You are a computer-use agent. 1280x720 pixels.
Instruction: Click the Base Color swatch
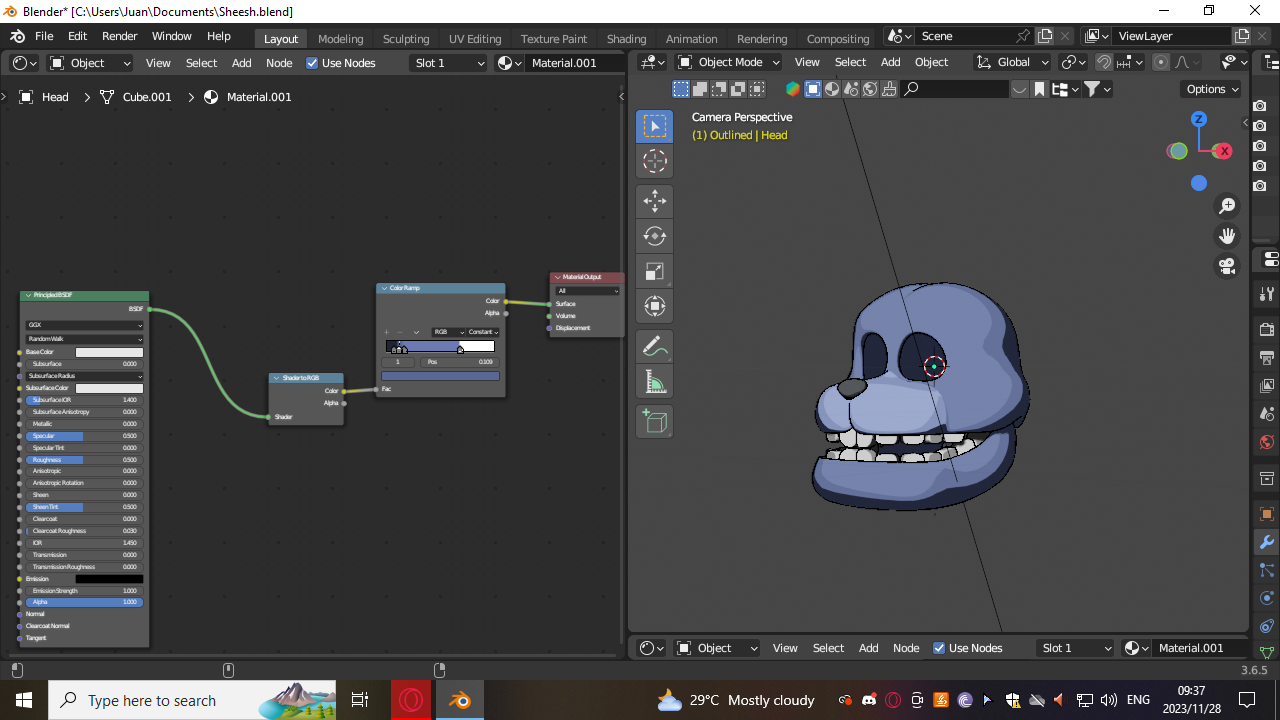point(109,352)
